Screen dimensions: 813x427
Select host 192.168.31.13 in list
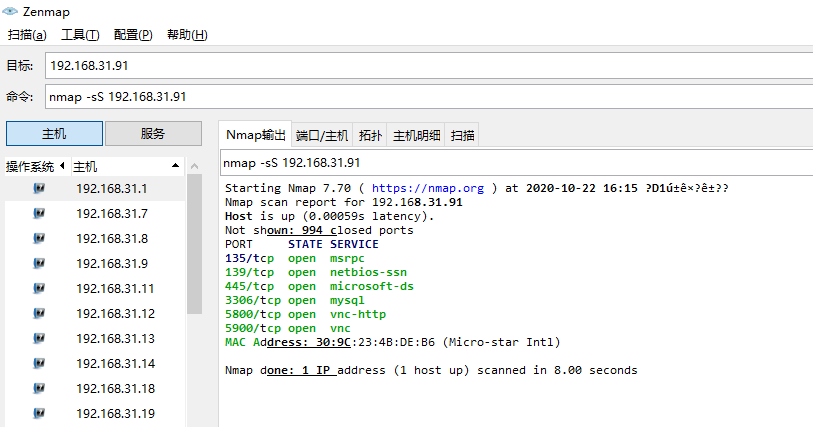pos(115,338)
